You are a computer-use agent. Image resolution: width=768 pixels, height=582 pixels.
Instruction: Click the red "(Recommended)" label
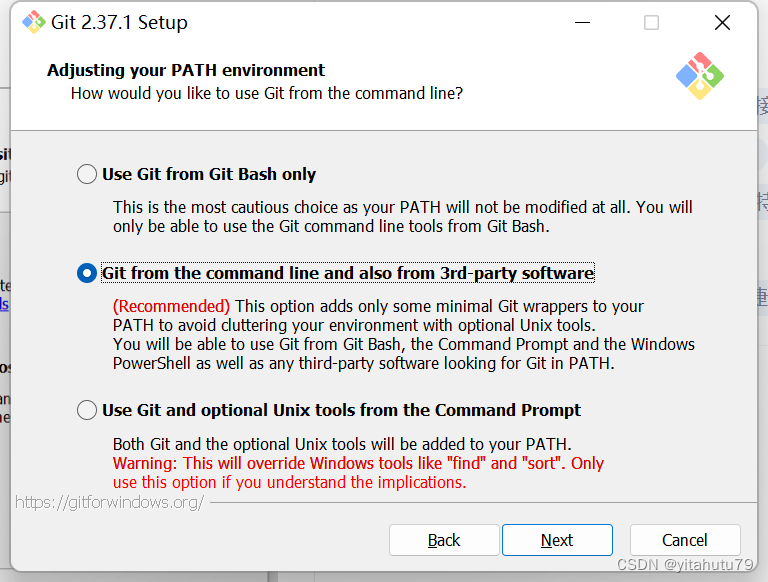click(171, 306)
